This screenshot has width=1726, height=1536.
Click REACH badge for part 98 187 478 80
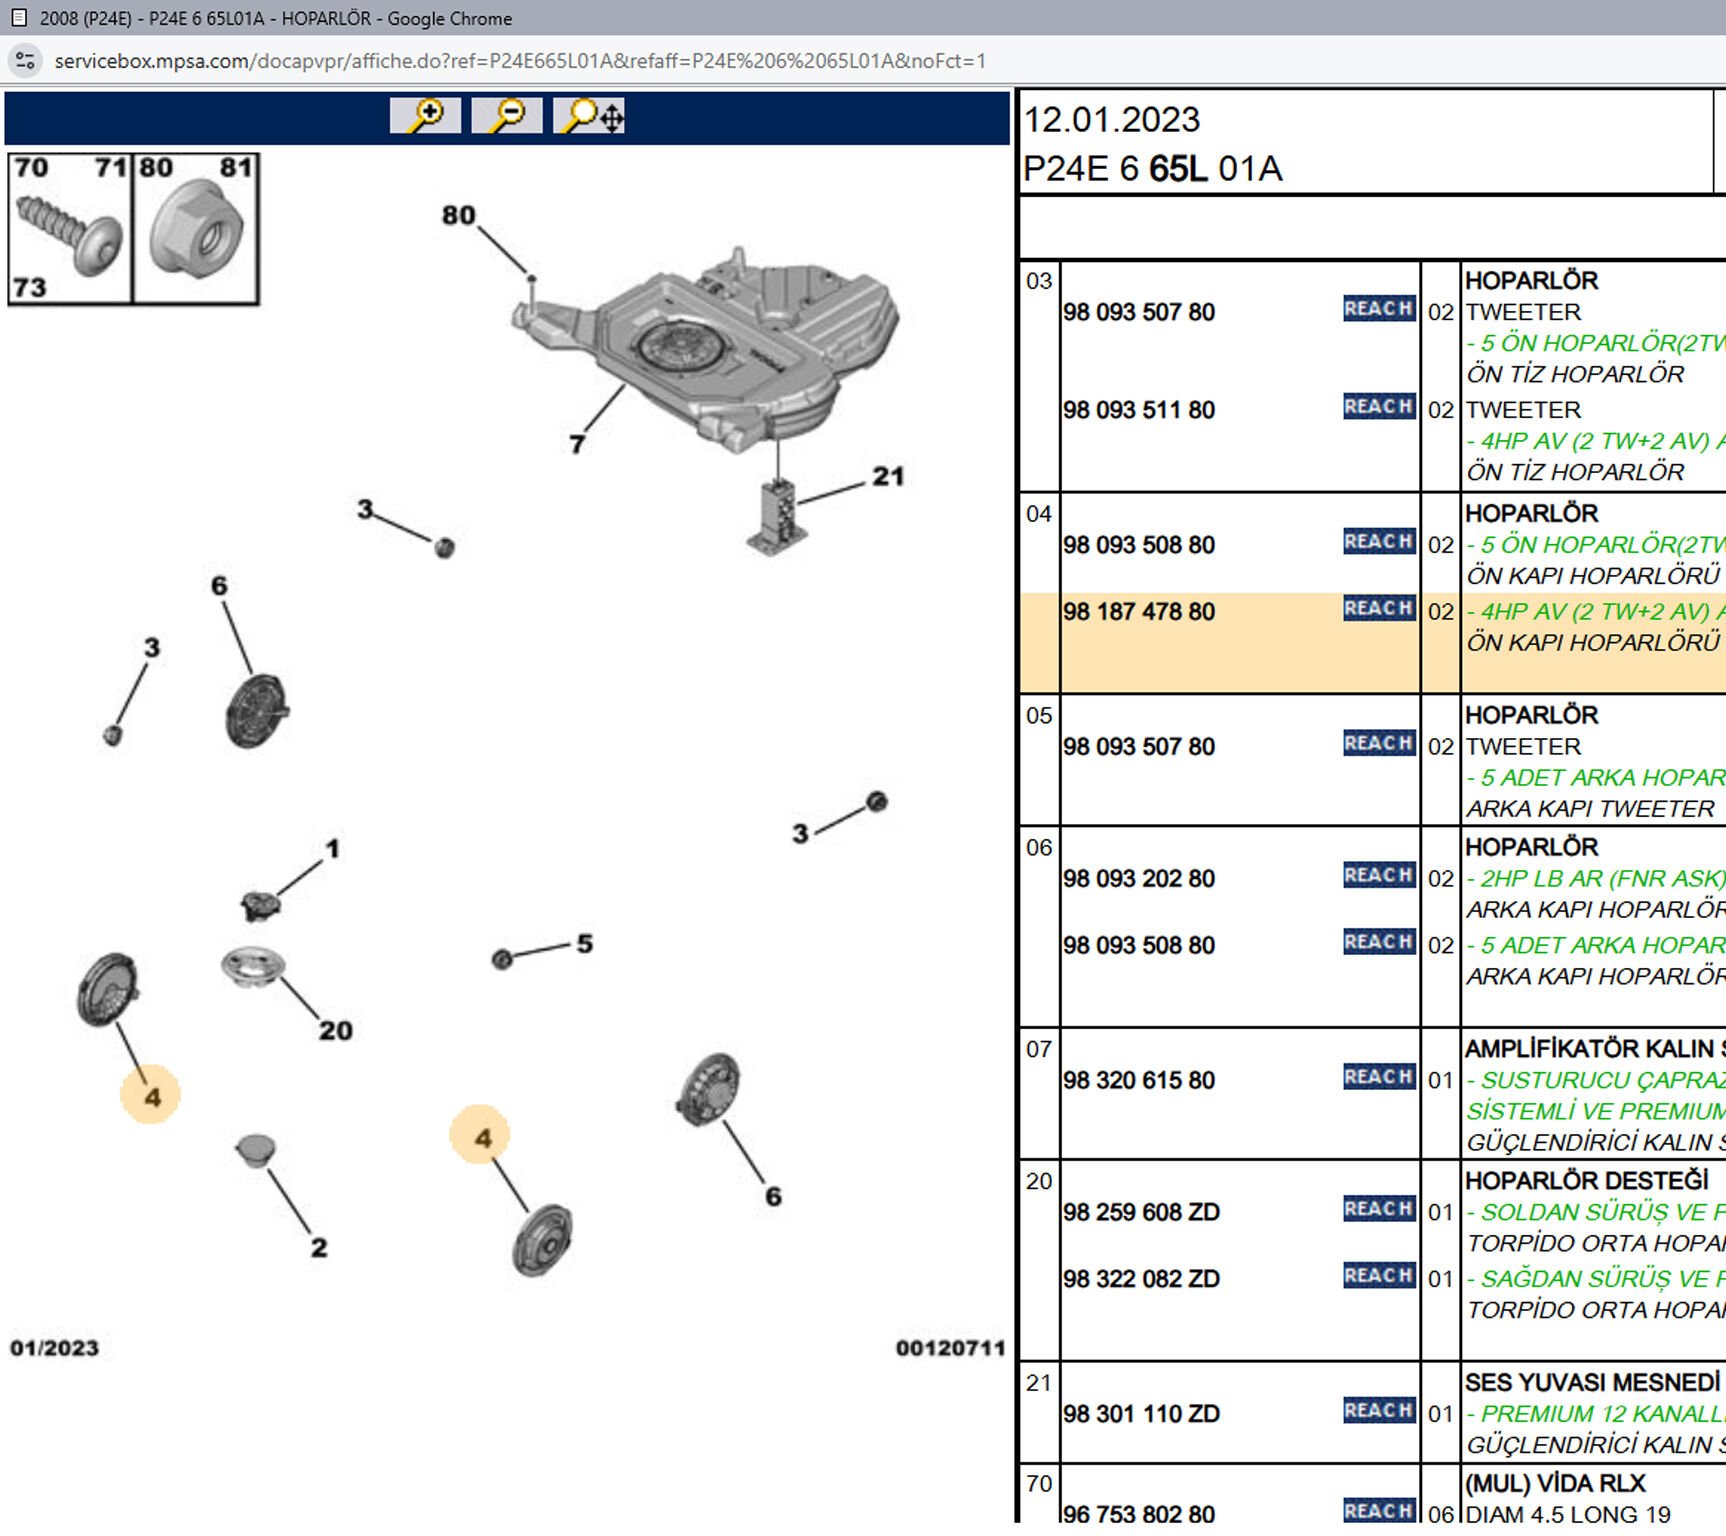pos(1378,609)
